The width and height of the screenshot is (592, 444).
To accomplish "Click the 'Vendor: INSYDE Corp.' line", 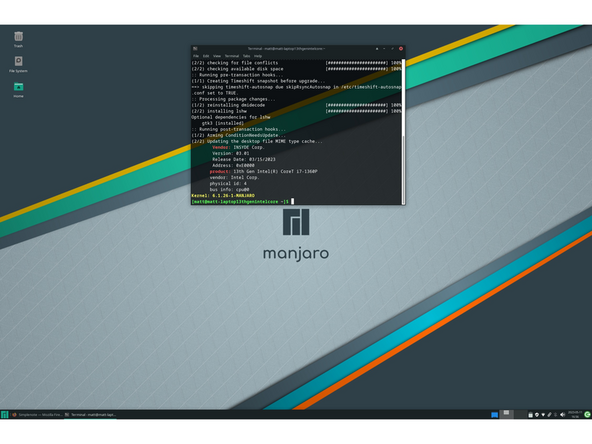I will coord(238,147).
